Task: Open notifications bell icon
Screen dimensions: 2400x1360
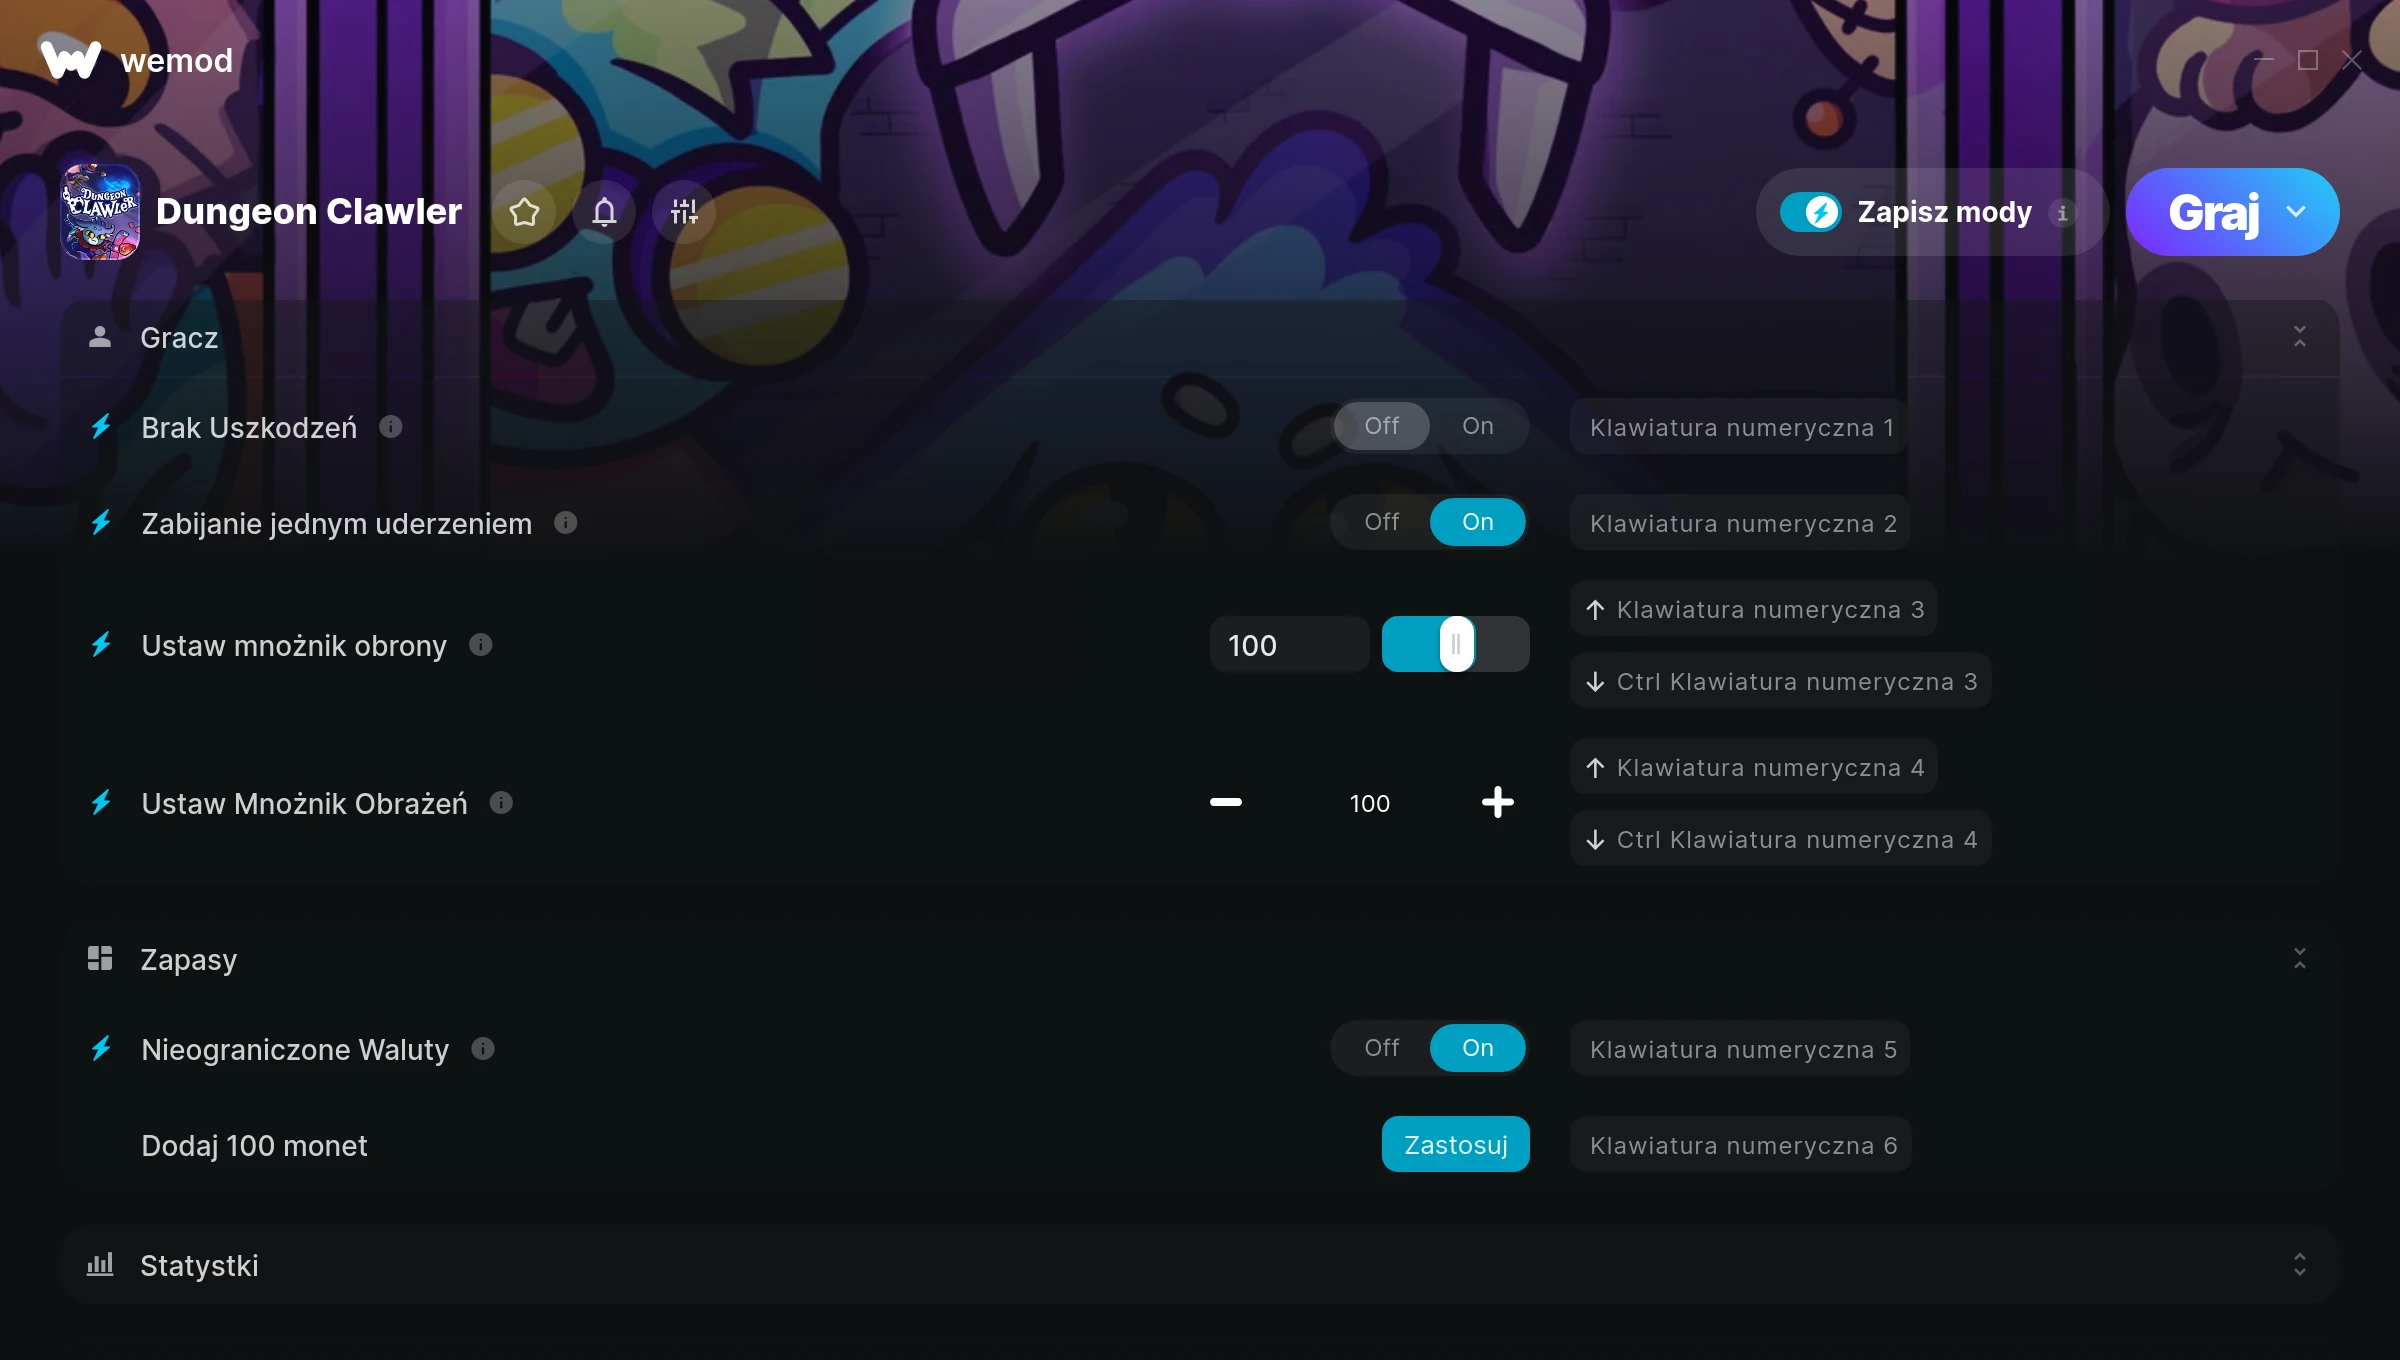Action: click(604, 212)
